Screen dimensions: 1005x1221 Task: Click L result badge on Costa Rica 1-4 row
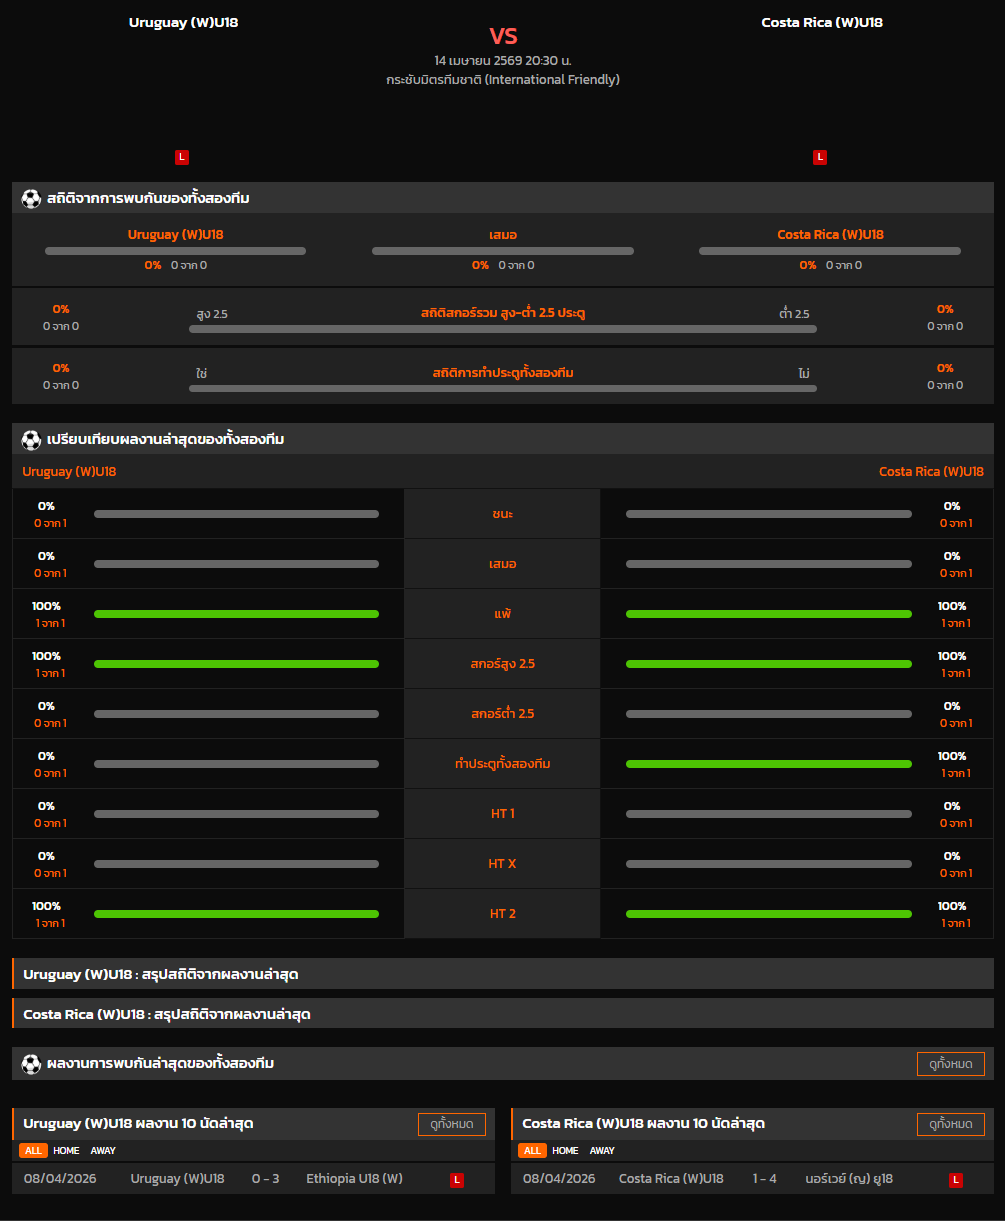coord(955,1180)
